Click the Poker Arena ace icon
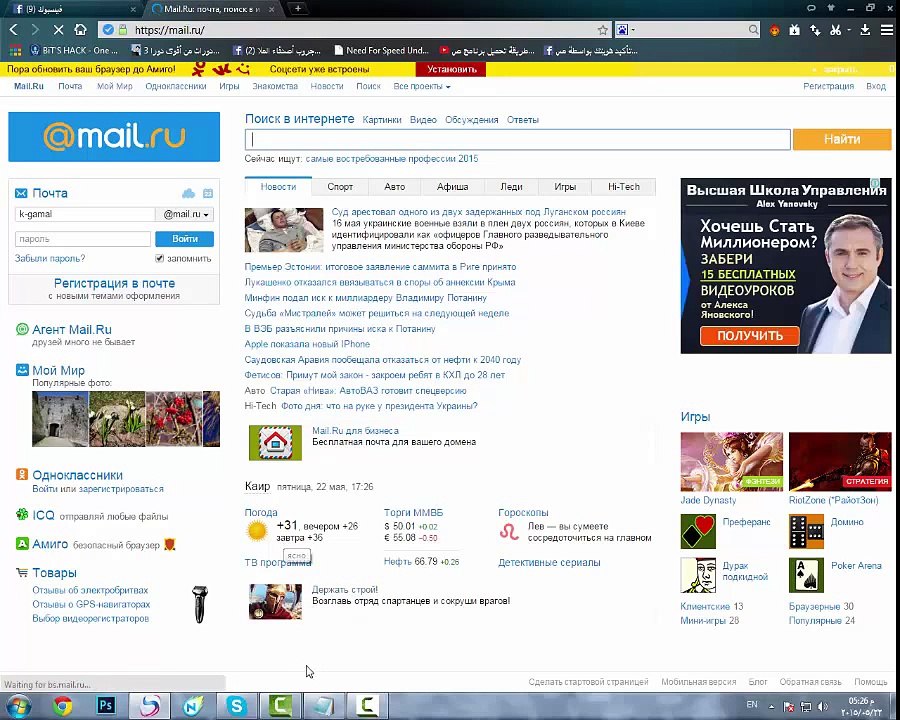The height and width of the screenshot is (720, 900). pos(806,575)
